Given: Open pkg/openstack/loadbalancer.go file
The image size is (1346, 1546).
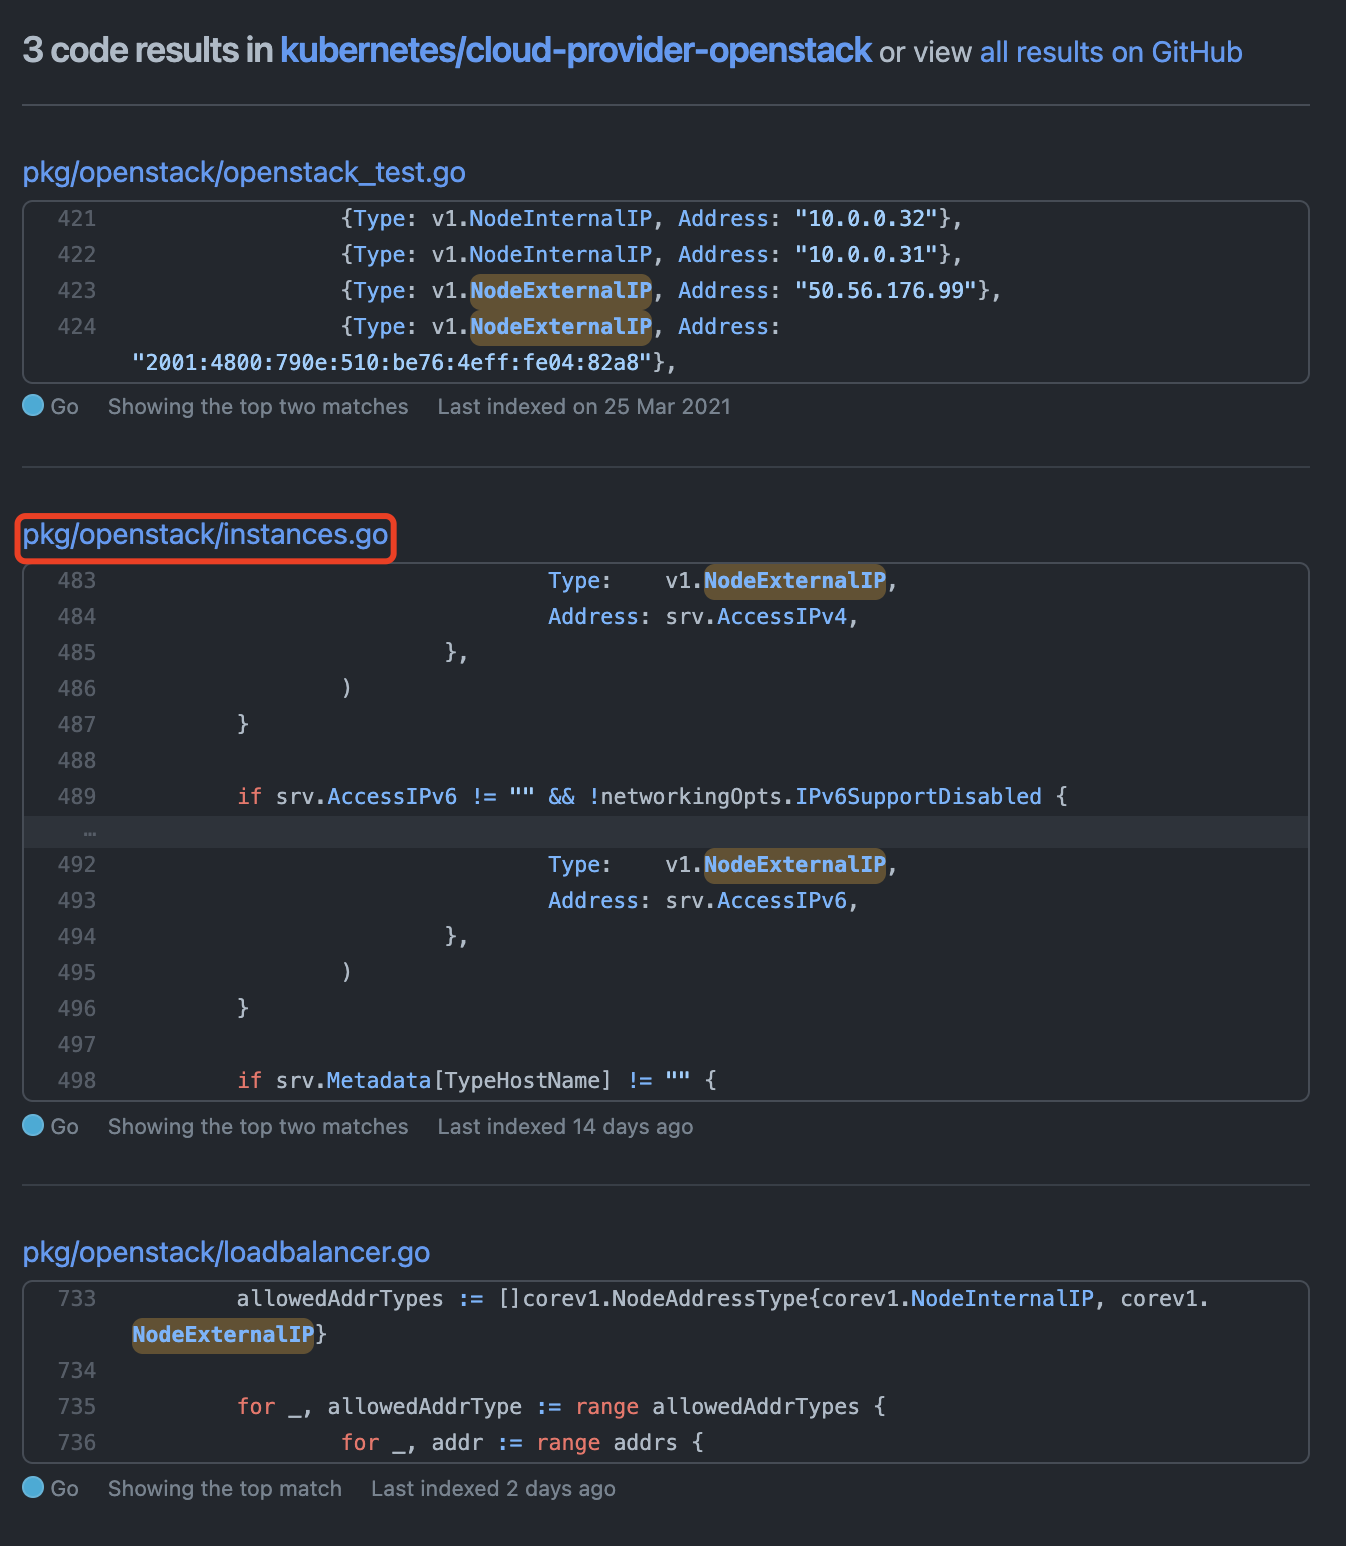Looking at the screenshot, I should click(226, 1252).
